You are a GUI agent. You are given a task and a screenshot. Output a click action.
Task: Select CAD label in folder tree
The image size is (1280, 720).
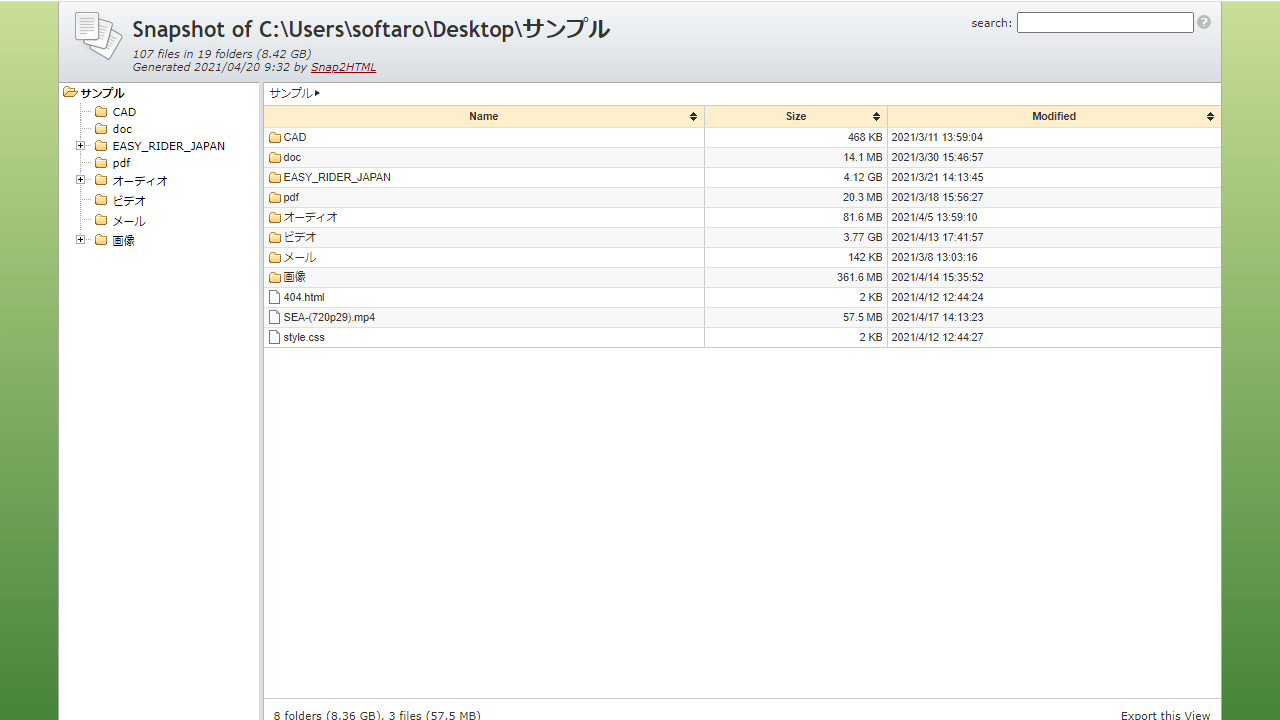(124, 112)
